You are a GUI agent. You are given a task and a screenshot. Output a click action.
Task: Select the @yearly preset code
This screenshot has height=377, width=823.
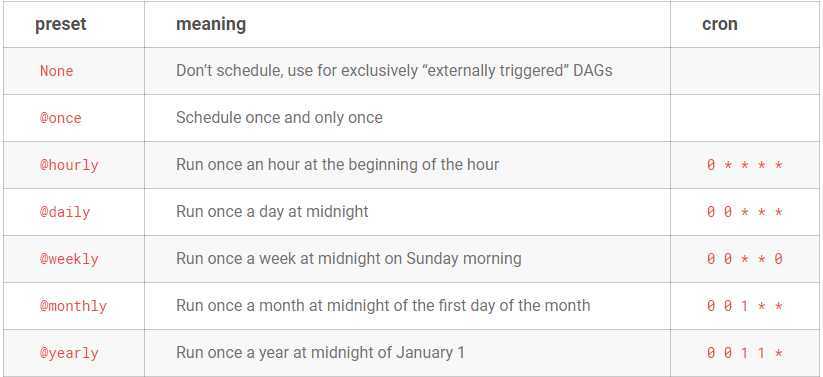[x=69, y=353]
